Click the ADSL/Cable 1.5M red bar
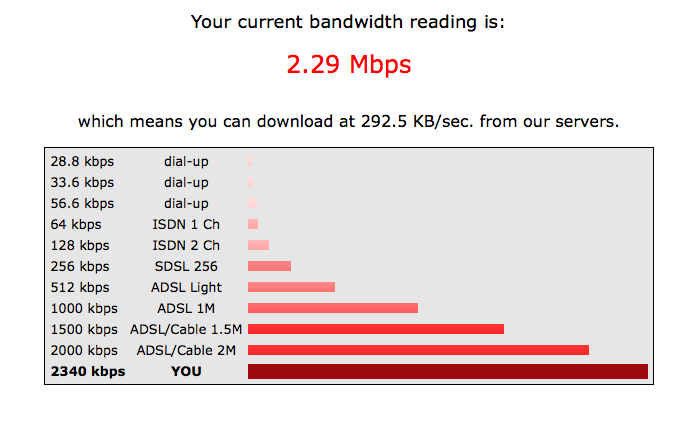Viewport: 686px width, 425px height. pyautogui.click(x=375, y=329)
